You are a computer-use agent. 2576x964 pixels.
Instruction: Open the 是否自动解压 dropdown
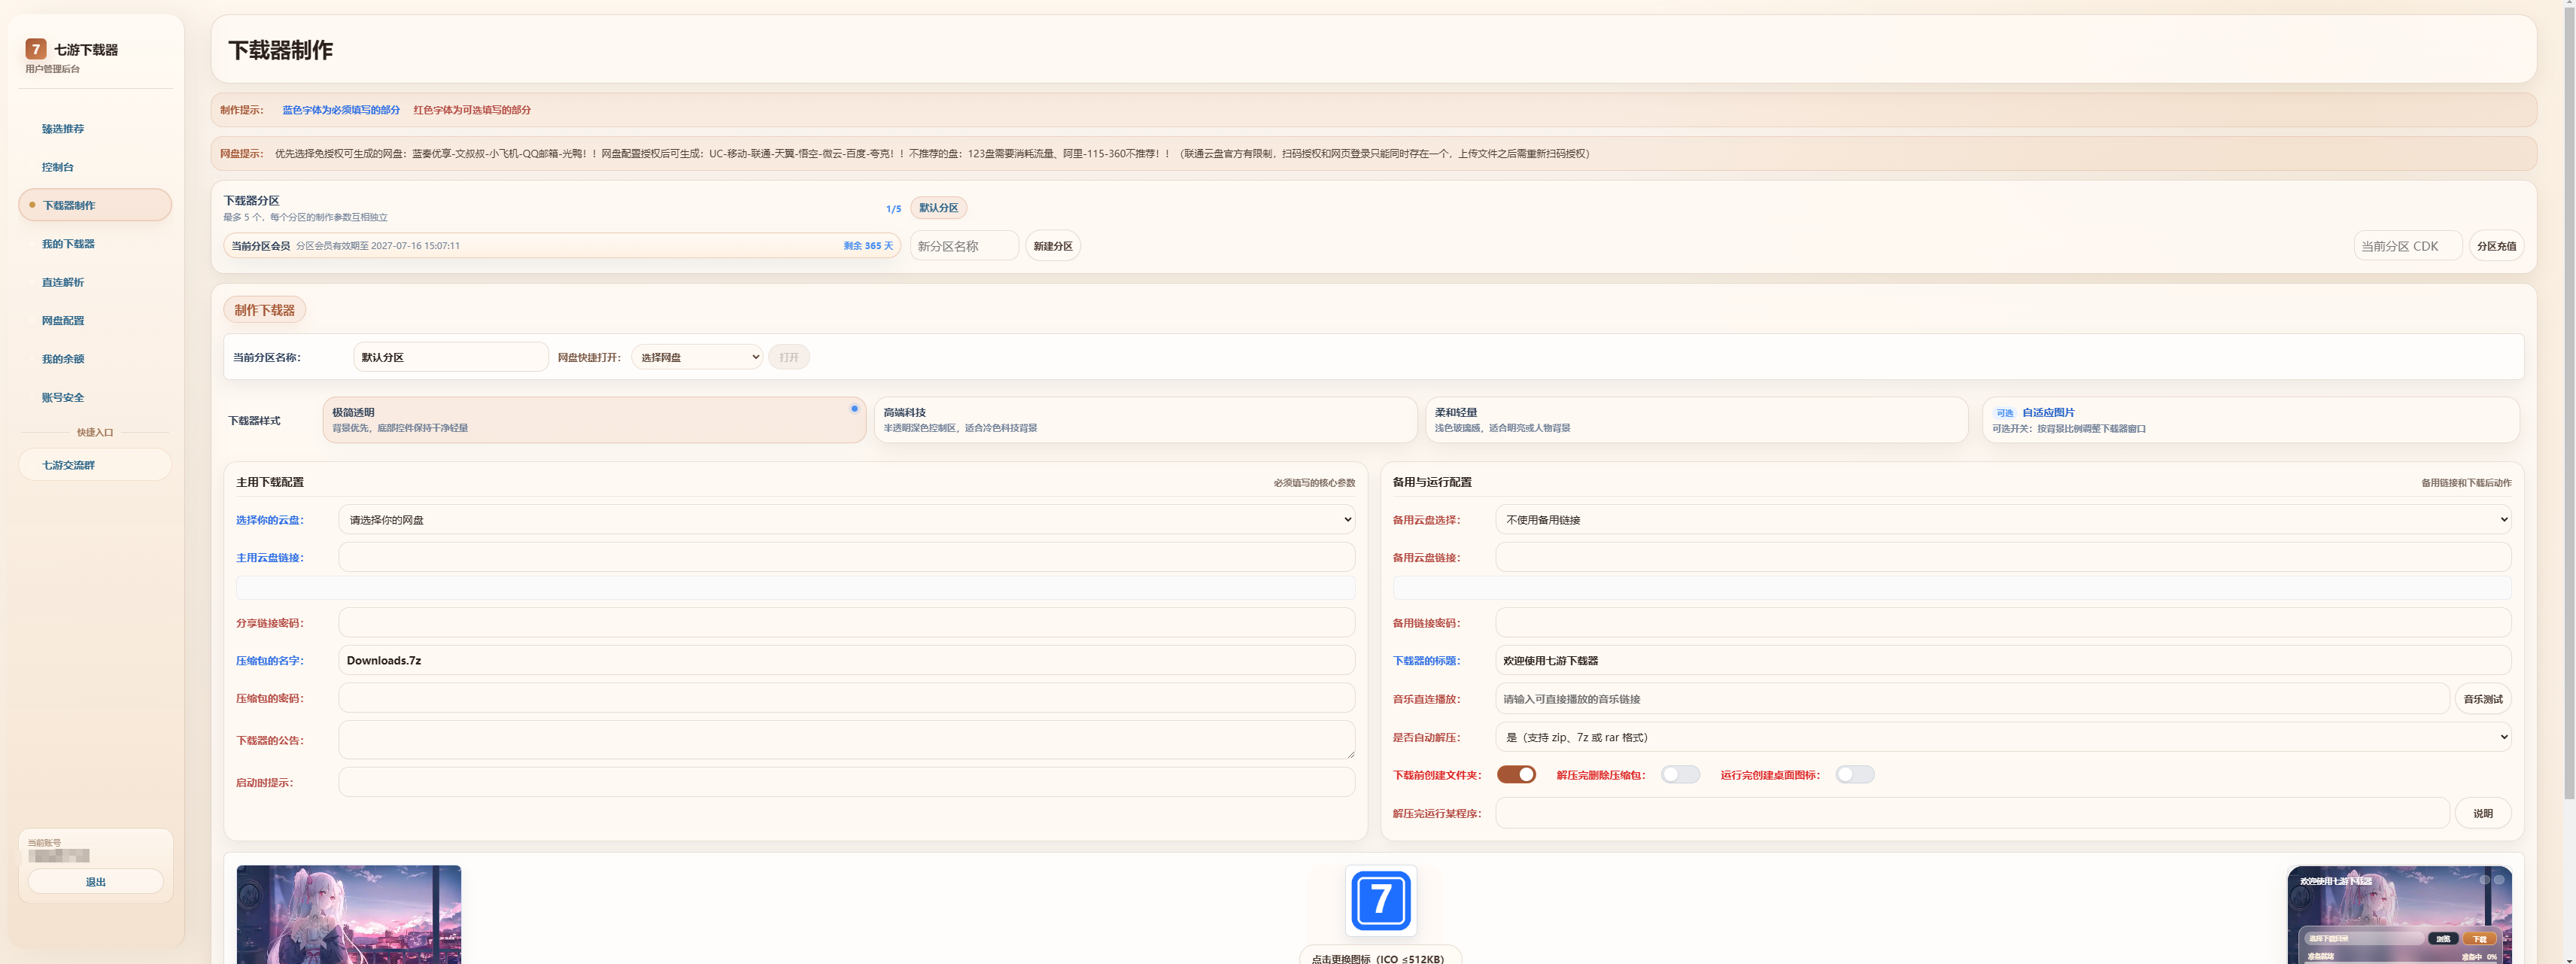[x=2003, y=737]
